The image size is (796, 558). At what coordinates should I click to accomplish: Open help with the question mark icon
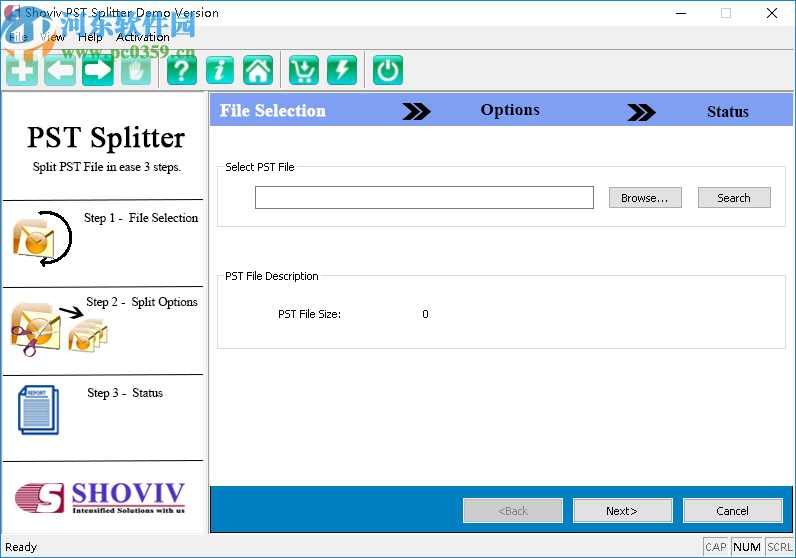click(x=182, y=70)
